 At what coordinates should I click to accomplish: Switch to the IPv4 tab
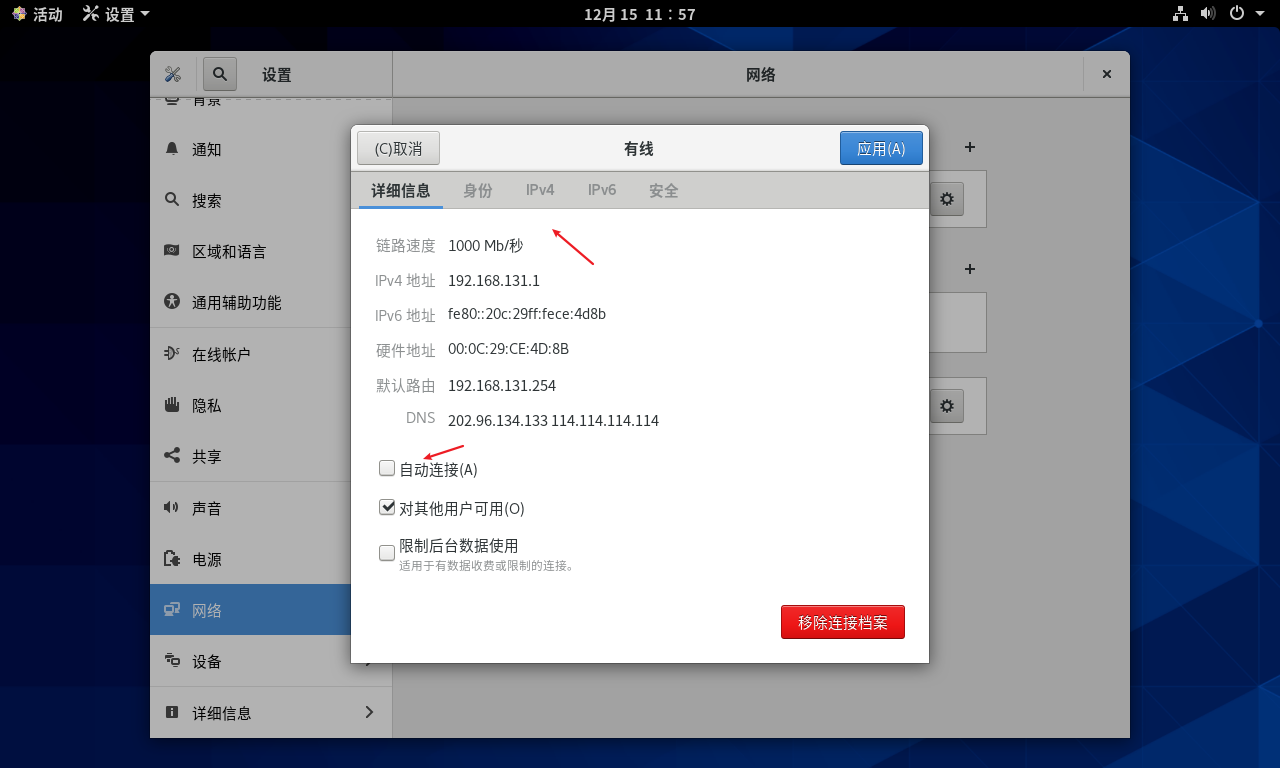(x=540, y=190)
